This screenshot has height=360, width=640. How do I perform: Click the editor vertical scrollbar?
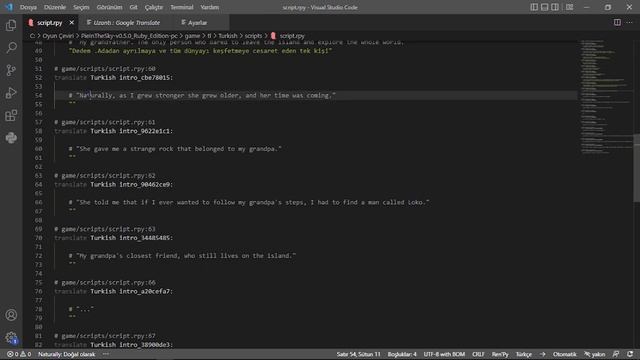[x=636, y=168]
